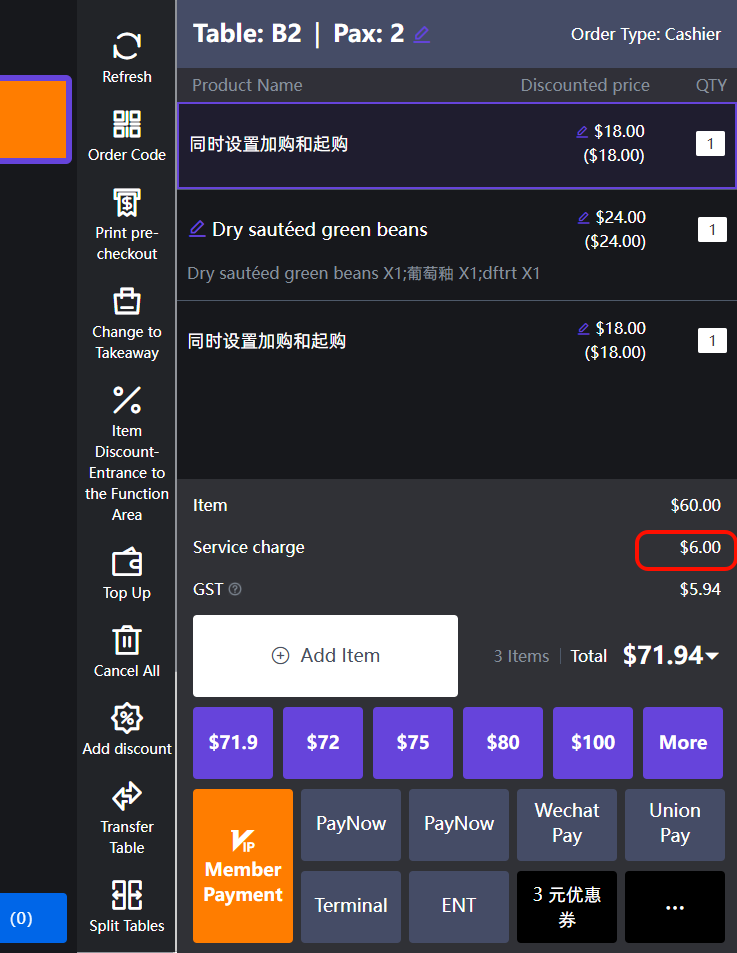This screenshot has height=953, width=737.
Task: Click the Add Item button
Action: 325,656
